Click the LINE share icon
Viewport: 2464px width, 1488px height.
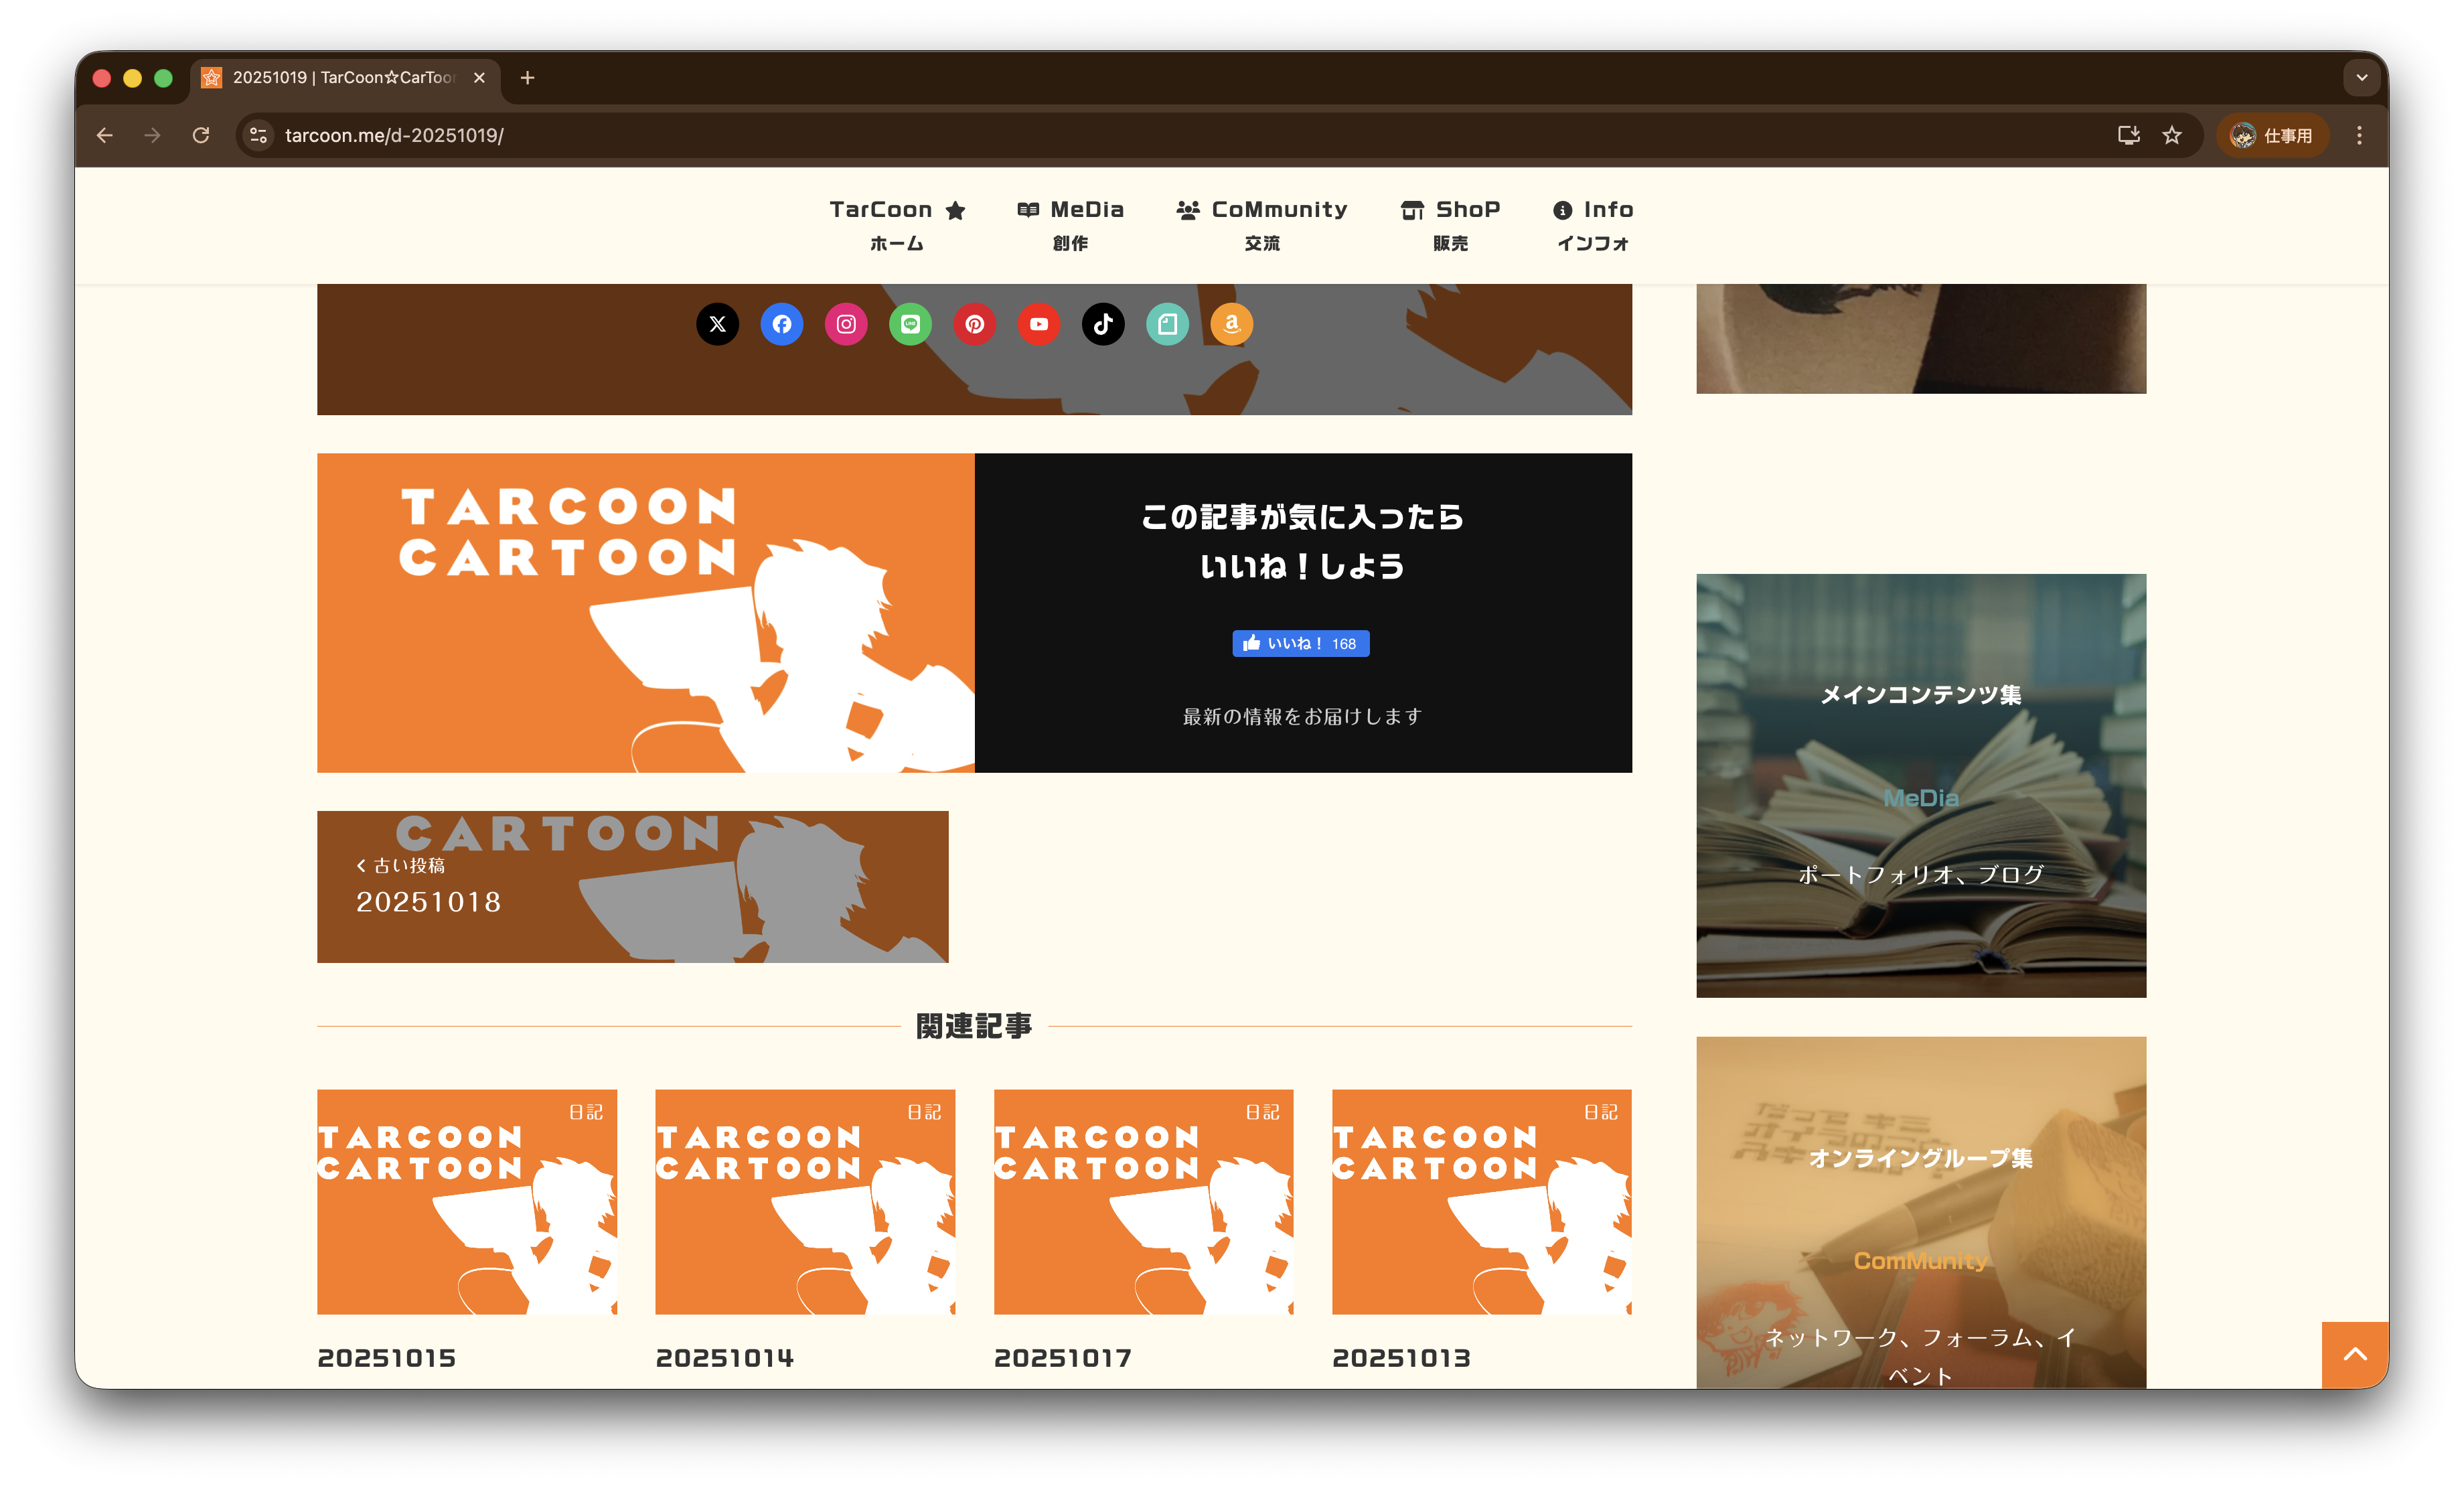(910, 324)
